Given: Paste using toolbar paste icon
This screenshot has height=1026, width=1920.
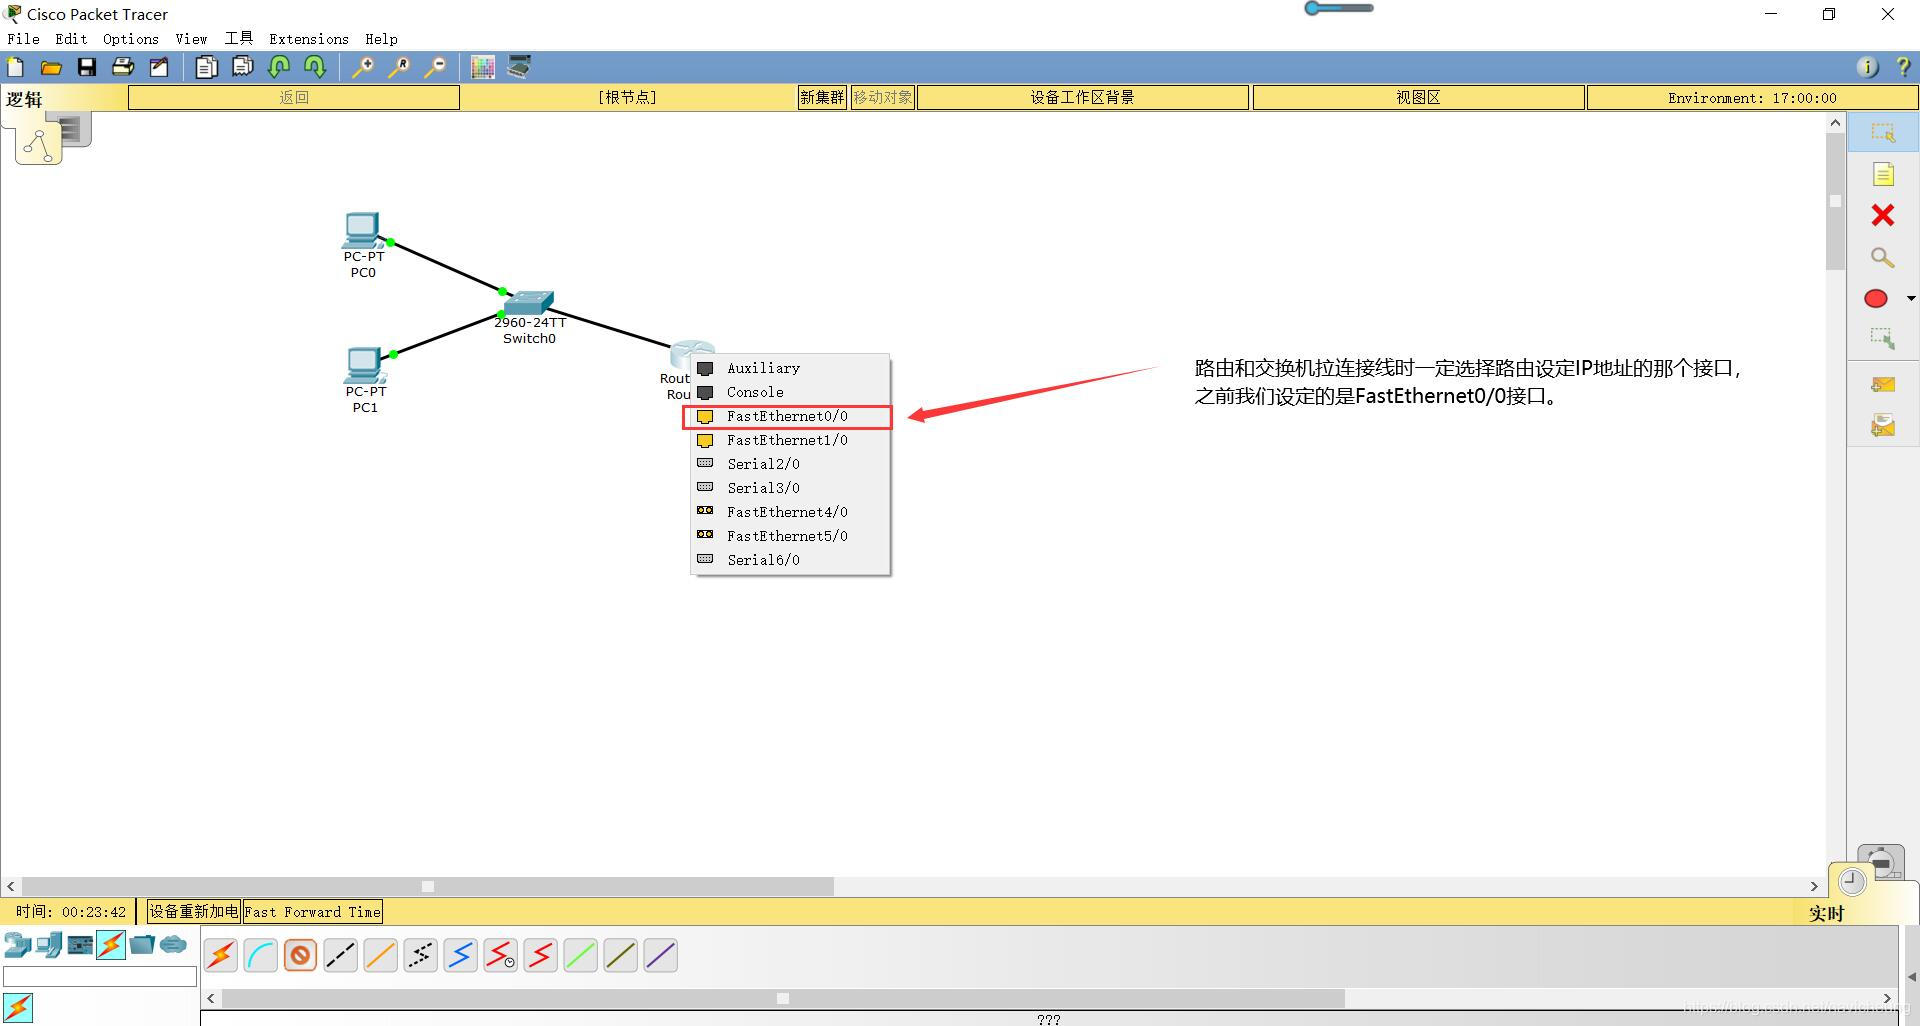Looking at the screenshot, I should (243, 67).
